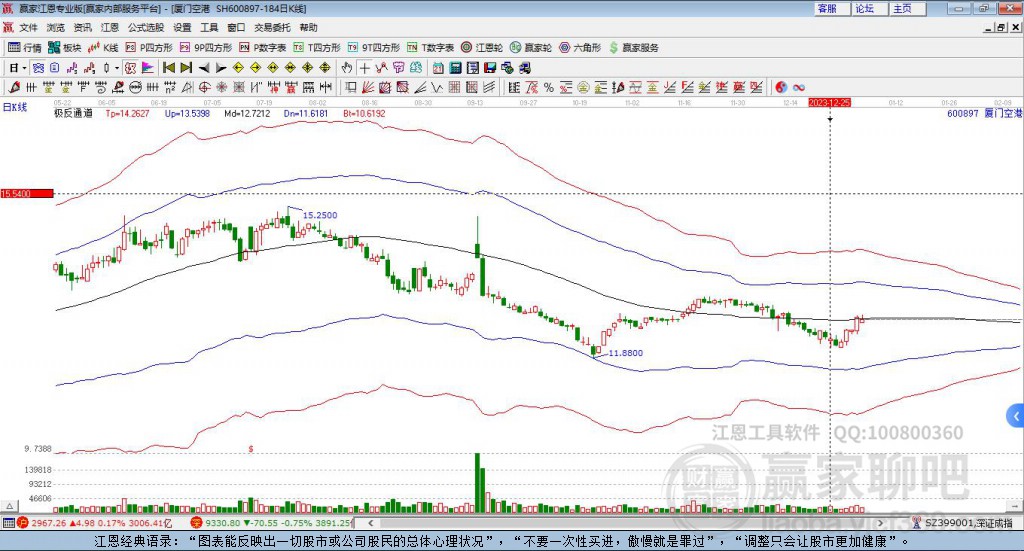Viewport: 1024px width, 551px height.
Task: Select the 日K线 label
Action: [15, 107]
